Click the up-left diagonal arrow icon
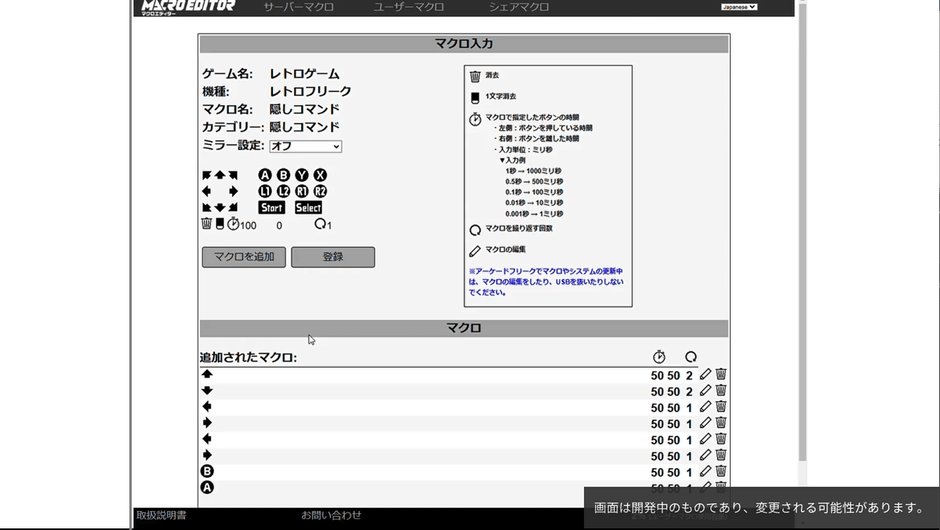This screenshot has width=940, height=530. click(207, 175)
